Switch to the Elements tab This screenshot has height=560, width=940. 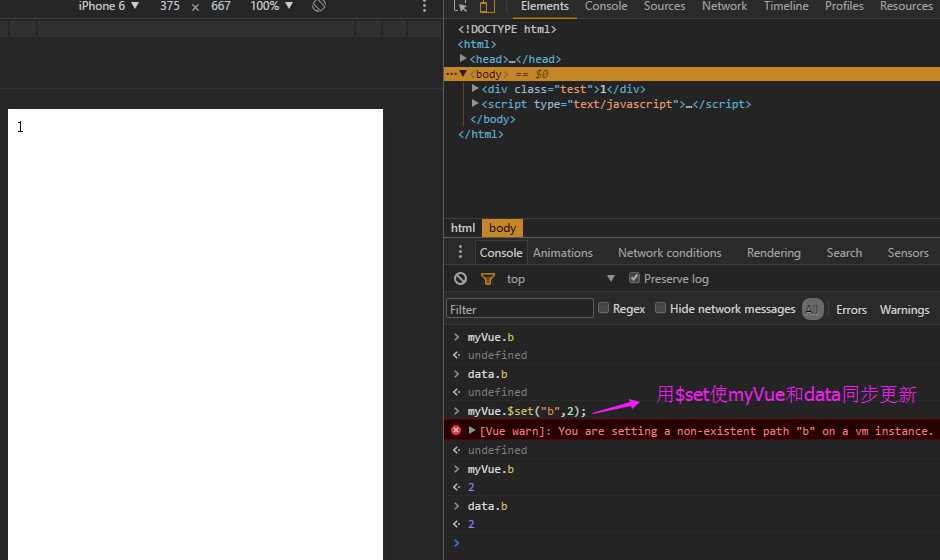[544, 7]
